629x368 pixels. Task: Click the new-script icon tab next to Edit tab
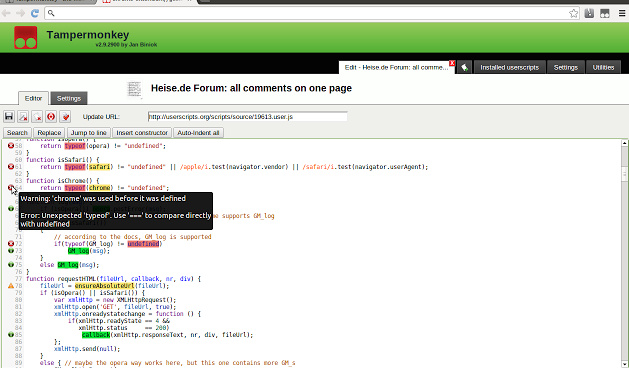464,67
